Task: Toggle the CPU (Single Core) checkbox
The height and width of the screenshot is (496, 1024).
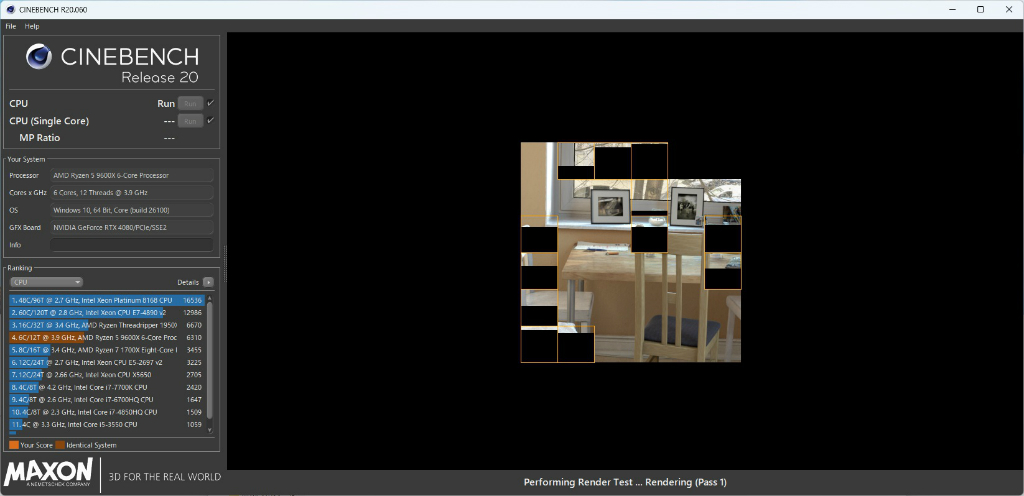Action: point(210,121)
